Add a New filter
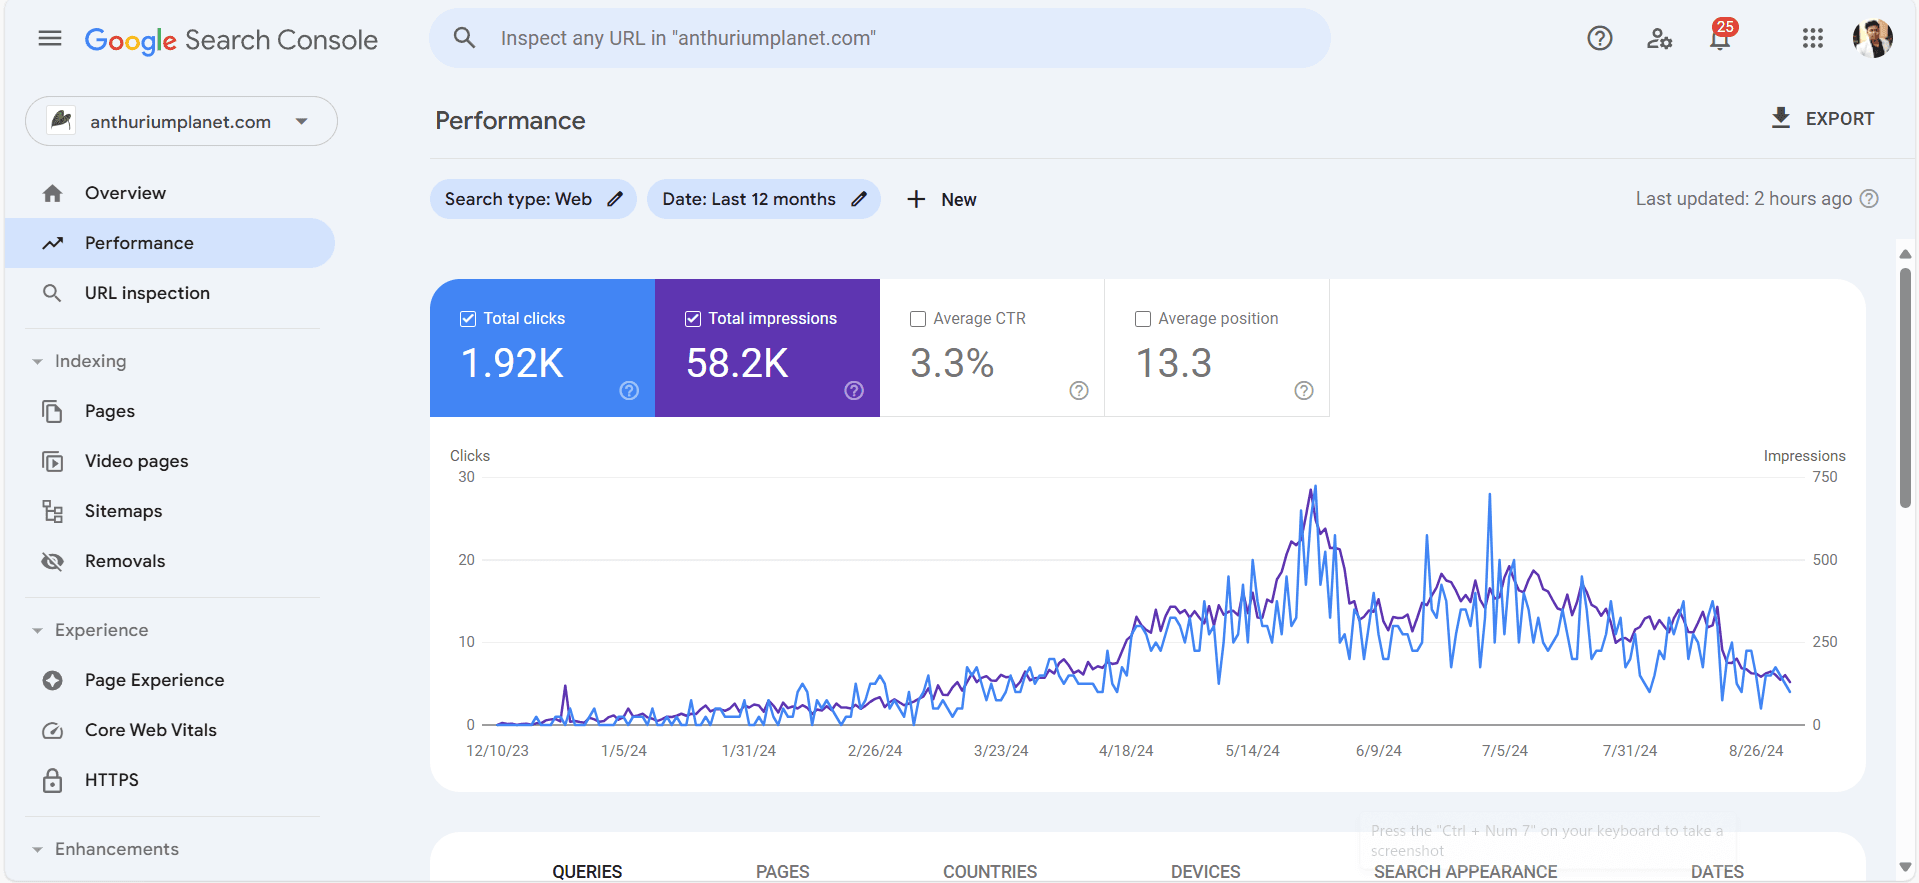The image size is (1919, 883). point(941,199)
